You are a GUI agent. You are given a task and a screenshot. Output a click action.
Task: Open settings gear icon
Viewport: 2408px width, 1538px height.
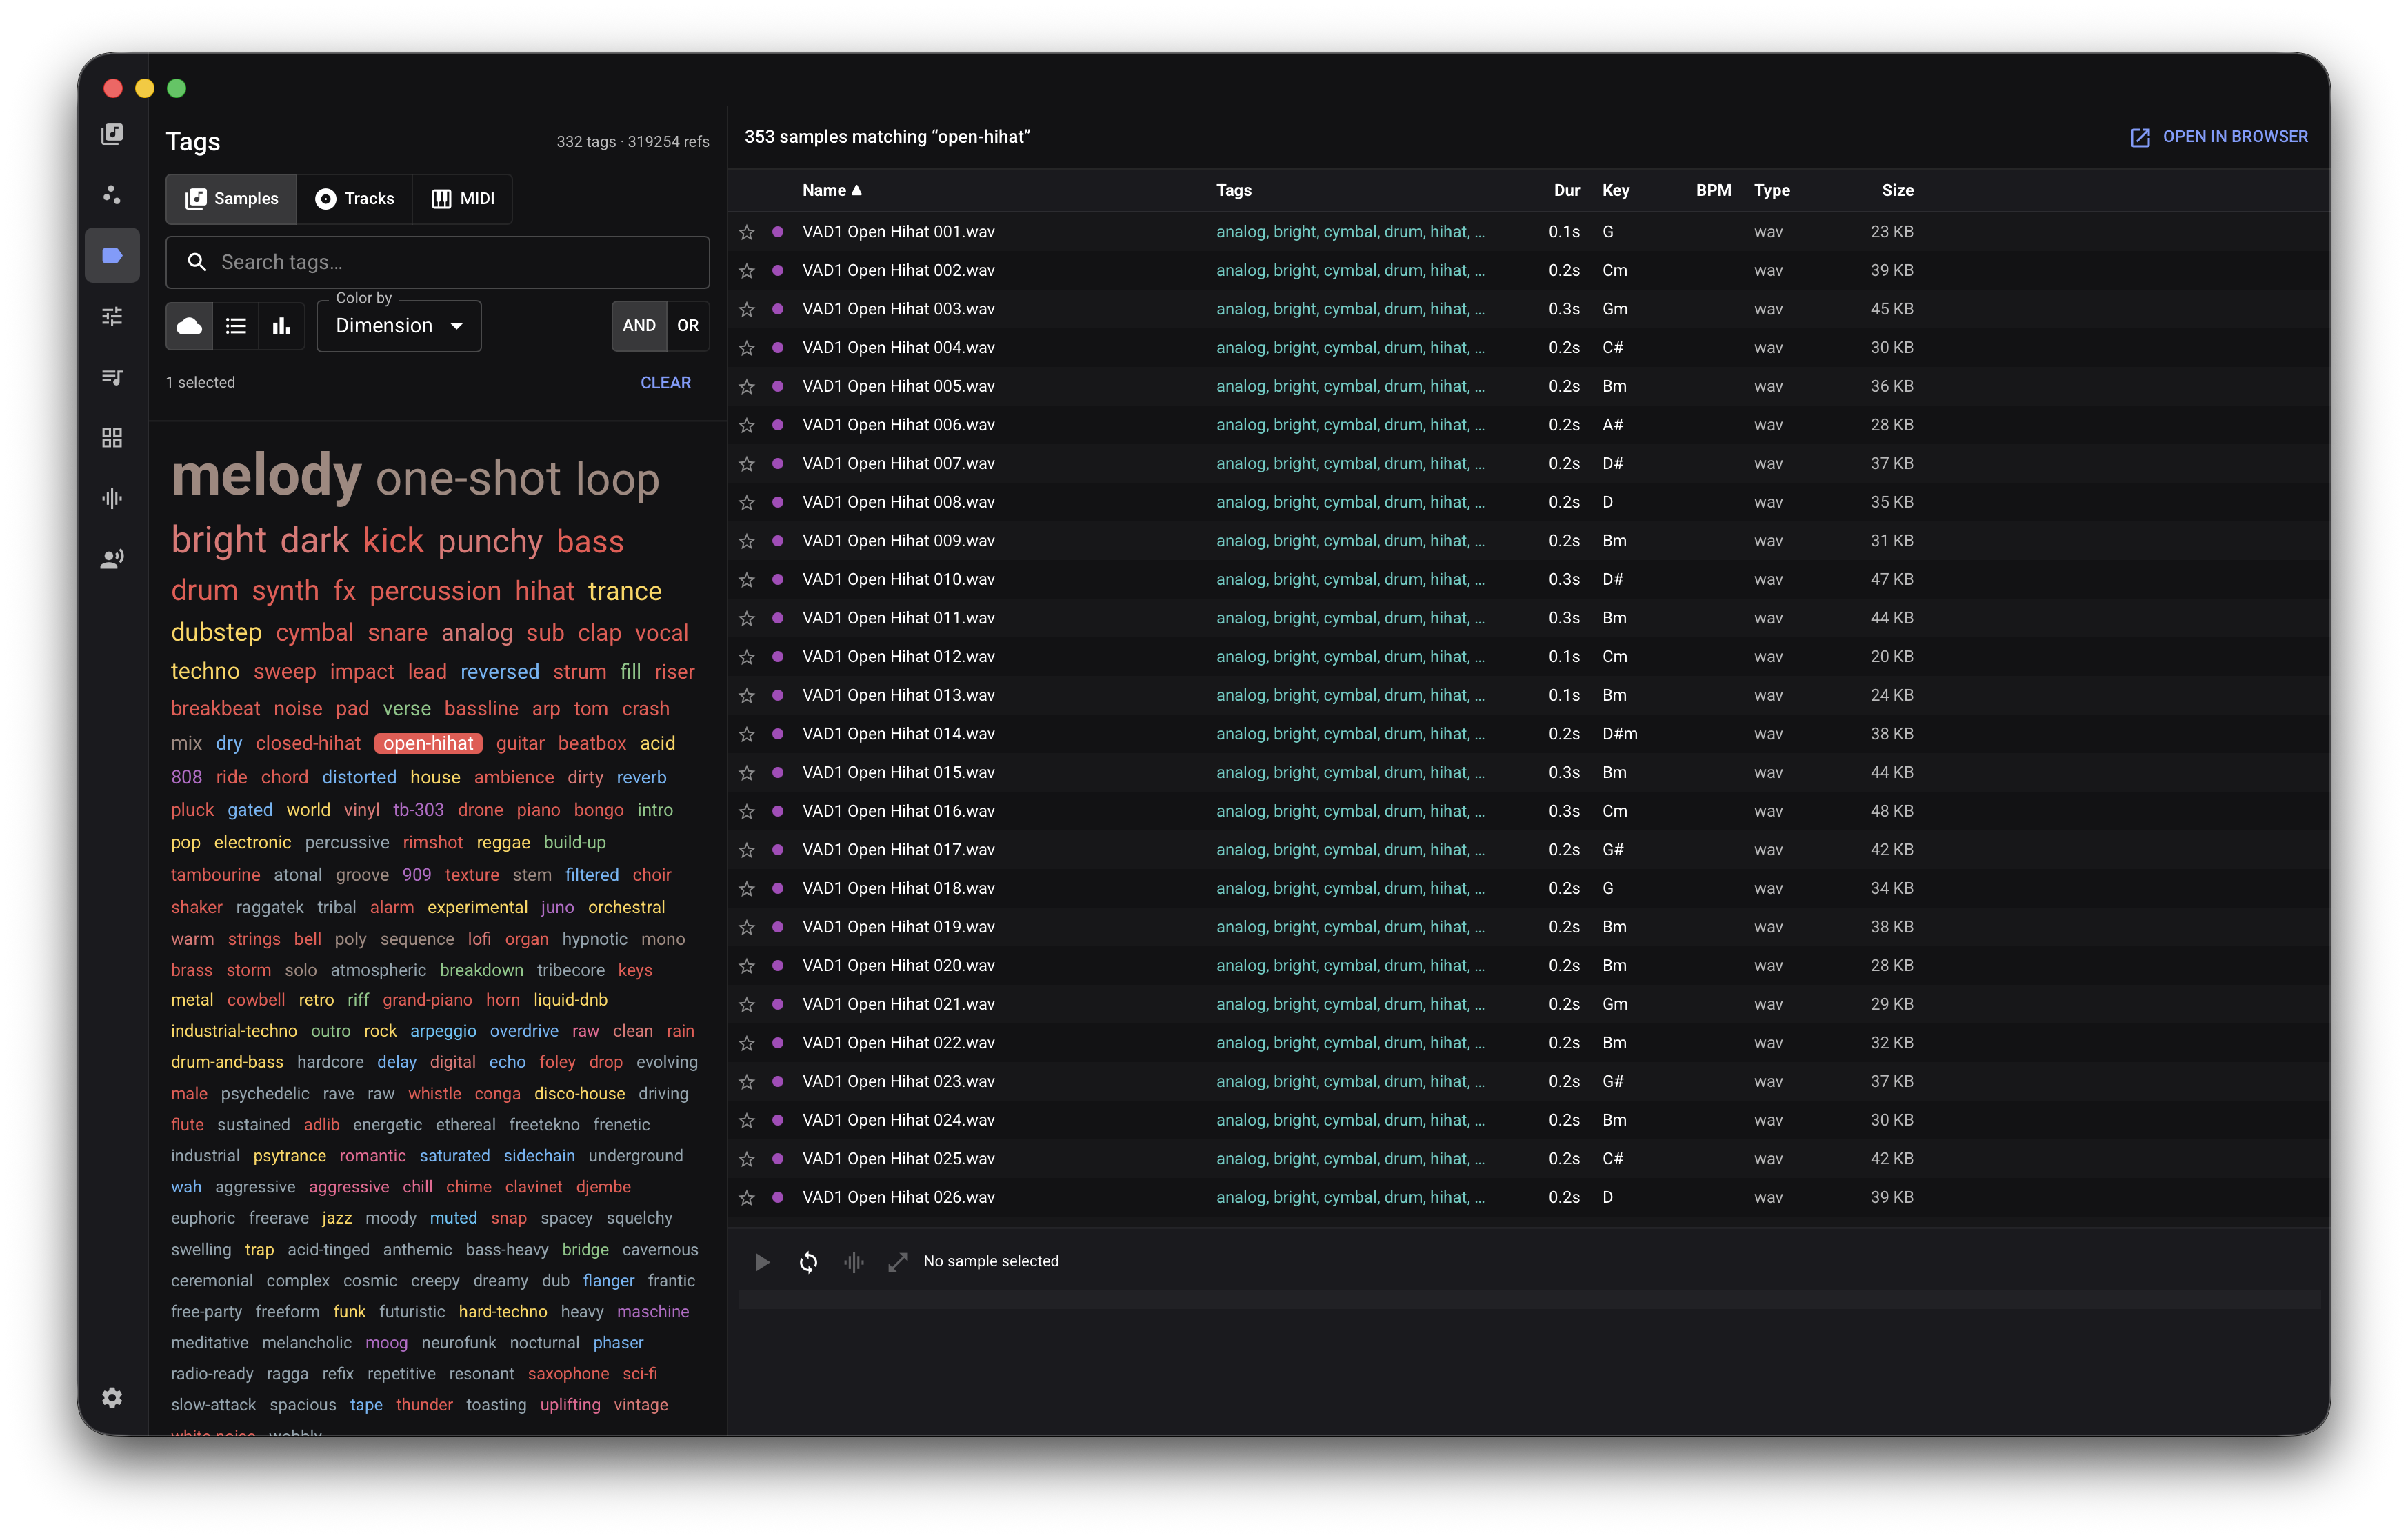coord(112,1397)
